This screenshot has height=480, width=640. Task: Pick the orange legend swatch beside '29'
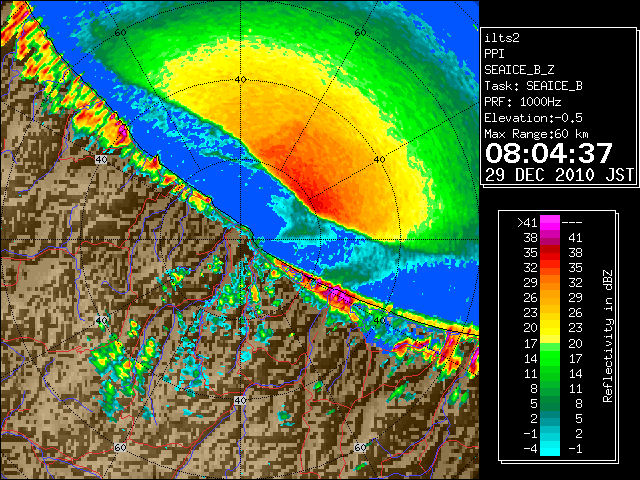tap(550, 283)
